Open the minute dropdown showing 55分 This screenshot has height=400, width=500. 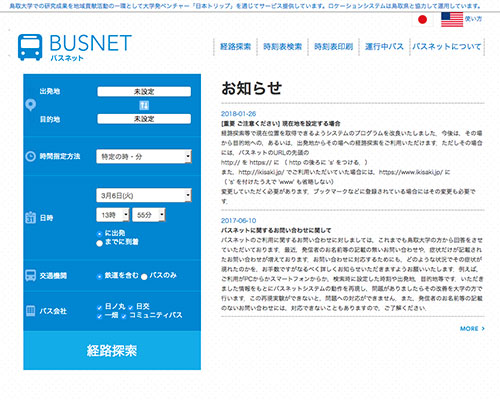point(149,215)
